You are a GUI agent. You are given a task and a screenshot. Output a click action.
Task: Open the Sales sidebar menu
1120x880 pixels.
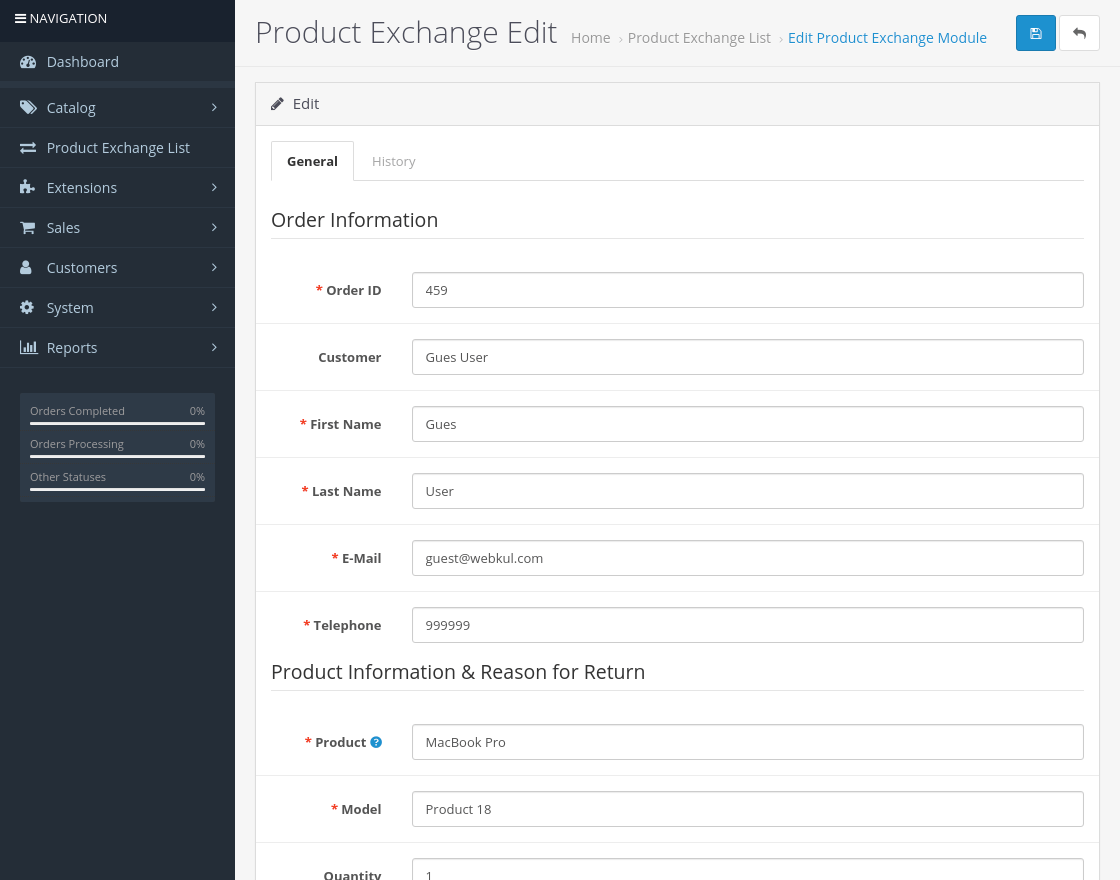click(117, 228)
